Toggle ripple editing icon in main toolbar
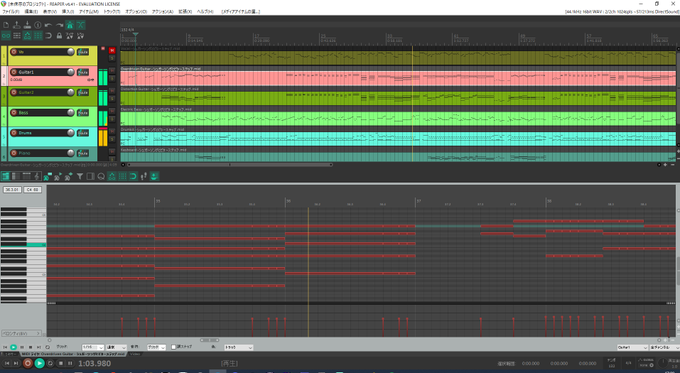 [x=16, y=36]
